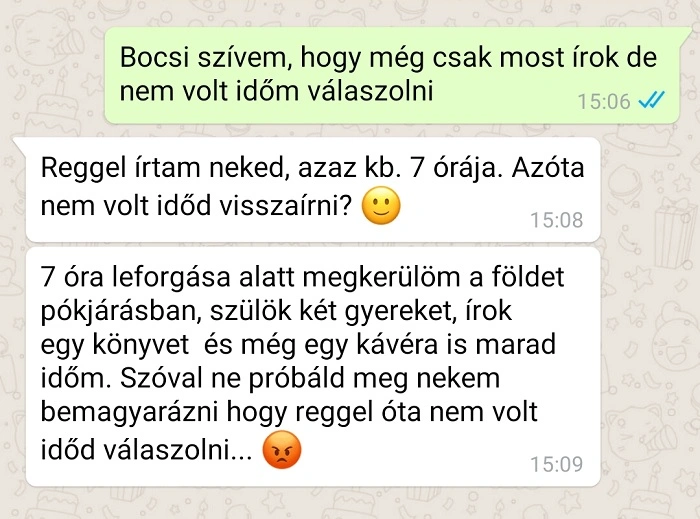Tap the angry red face emoji
700x519 pixels.
282,449
